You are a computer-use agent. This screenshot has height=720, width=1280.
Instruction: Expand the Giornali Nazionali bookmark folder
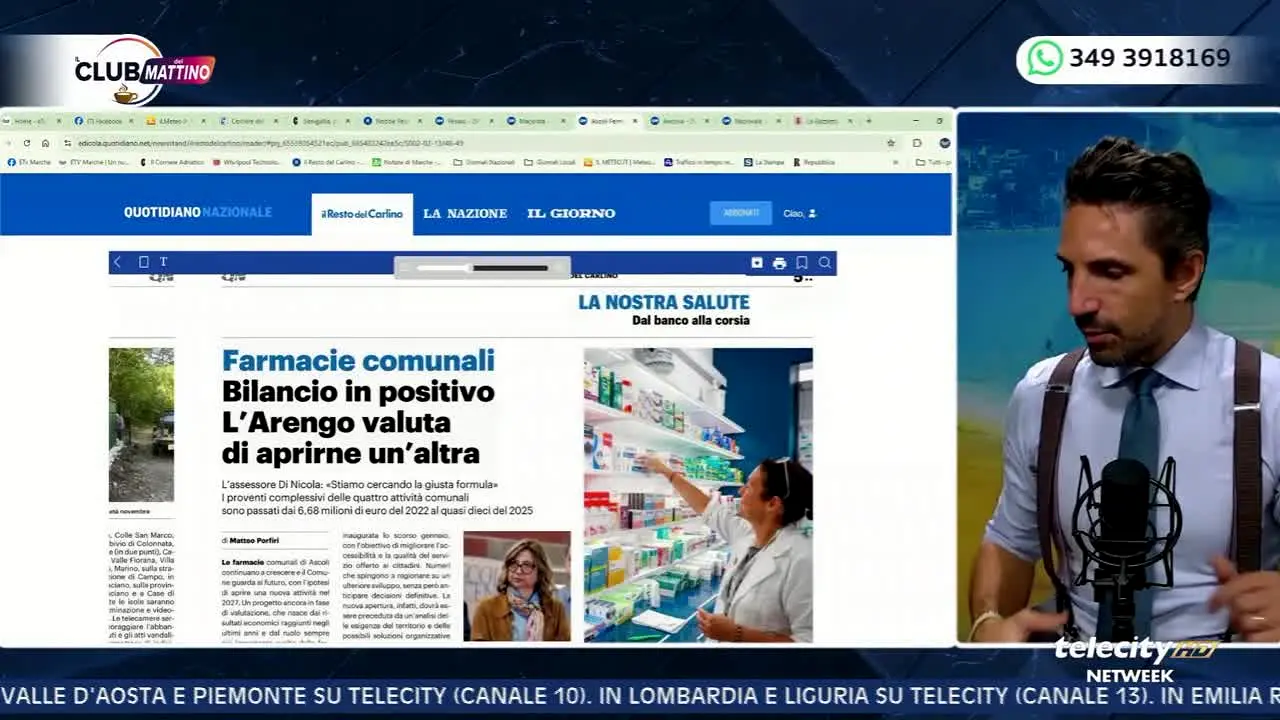point(485,162)
